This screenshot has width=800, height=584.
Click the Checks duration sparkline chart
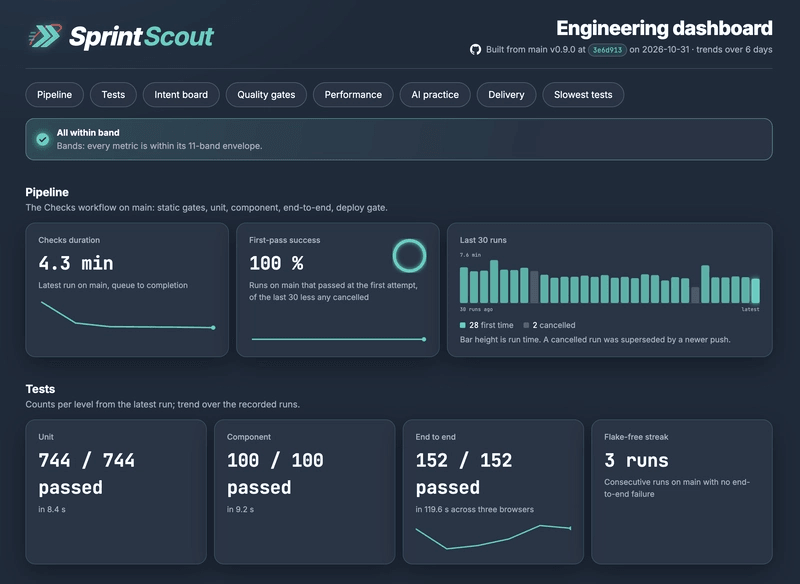click(x=128, y=315)
